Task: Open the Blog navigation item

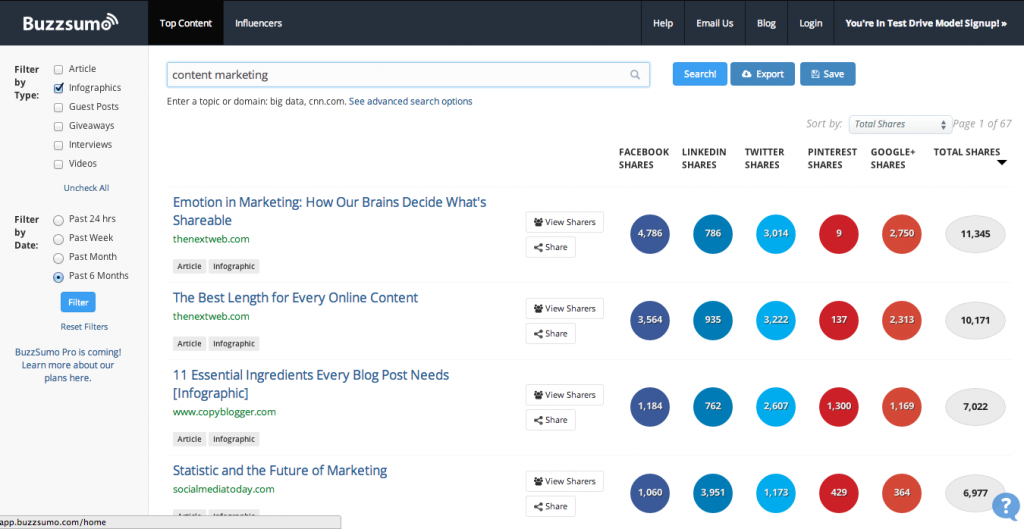Action: [766, 23]
